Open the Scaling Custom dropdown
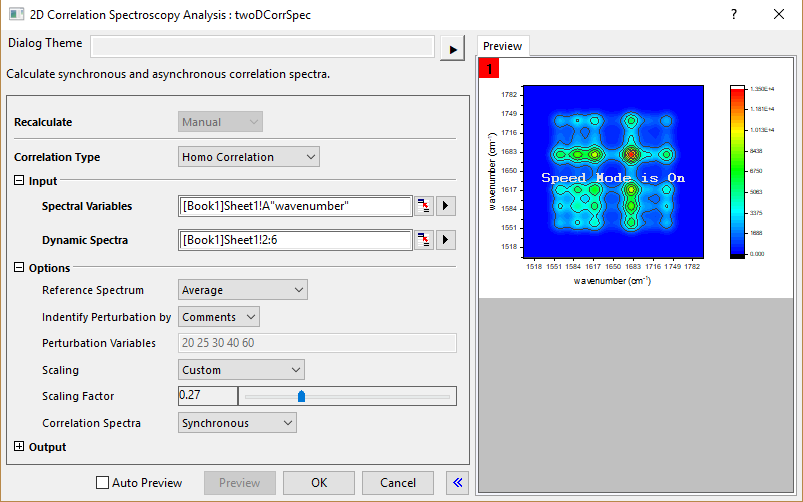This screenshot has height=502, width=803. click(x=241, y=370)
